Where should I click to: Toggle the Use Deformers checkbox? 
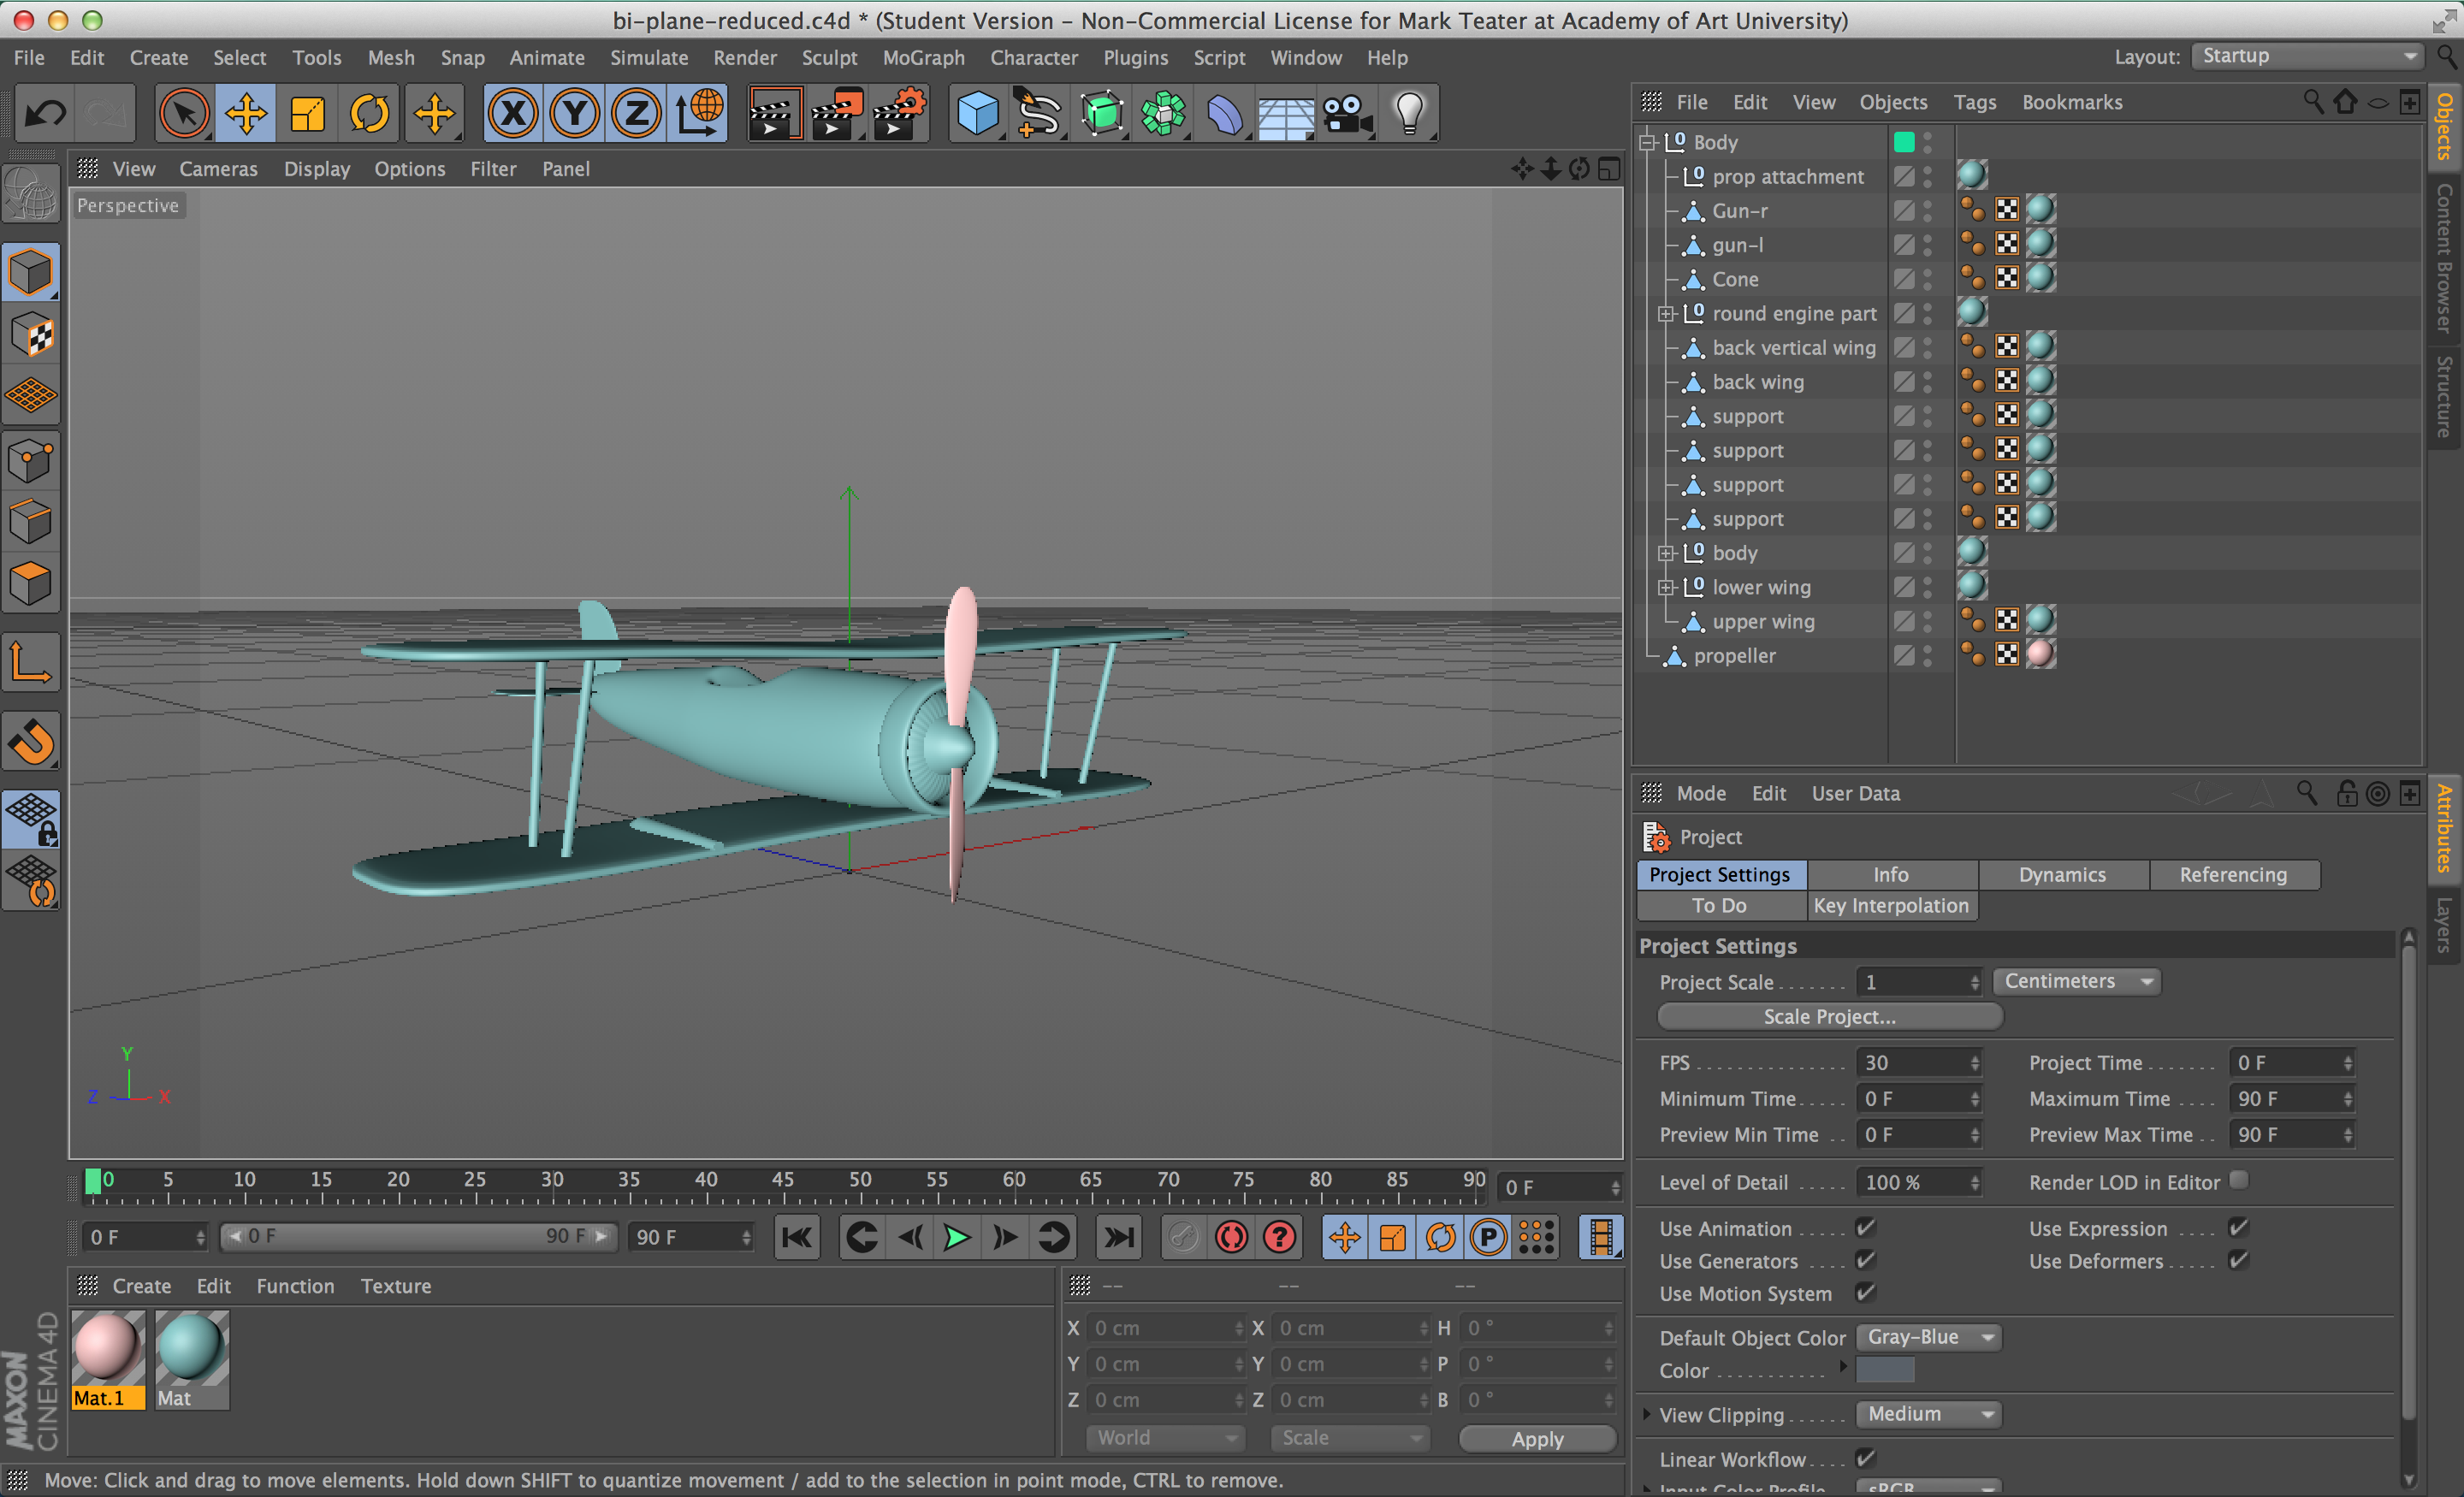coord(2239,1260)
